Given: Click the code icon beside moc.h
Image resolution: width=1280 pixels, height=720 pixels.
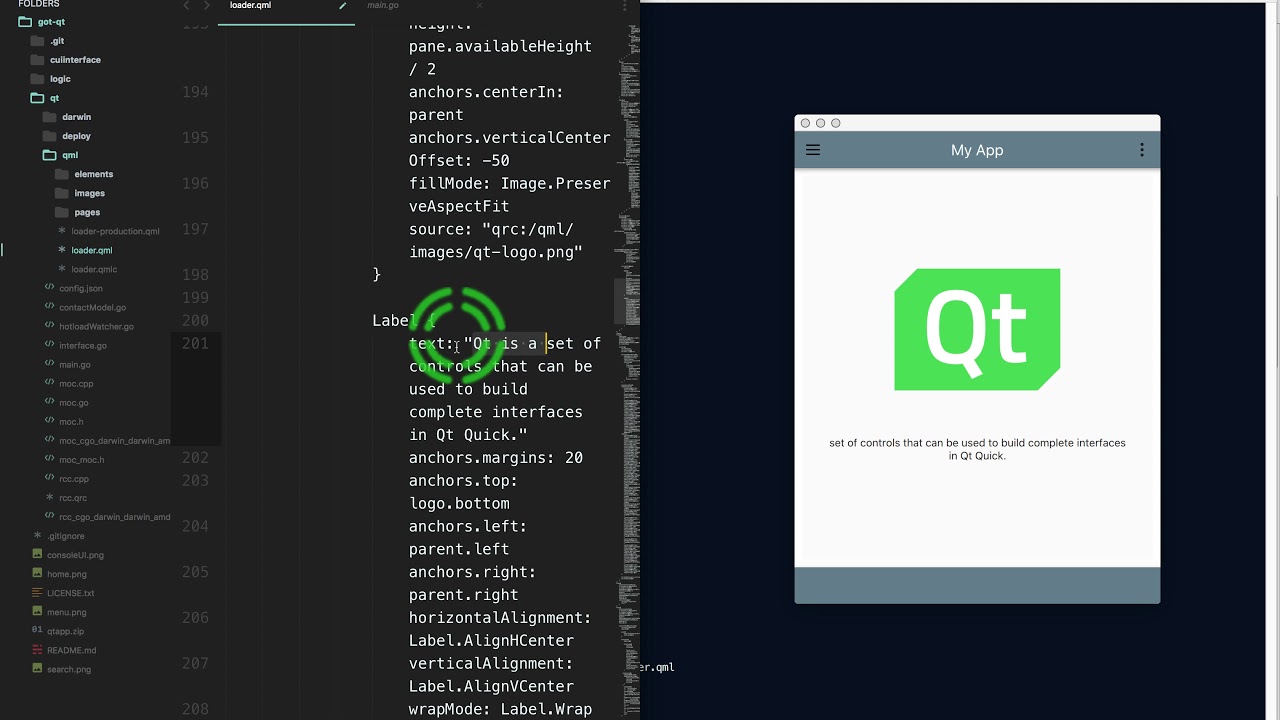Looking at the screenshot, I should coord(49,421).
